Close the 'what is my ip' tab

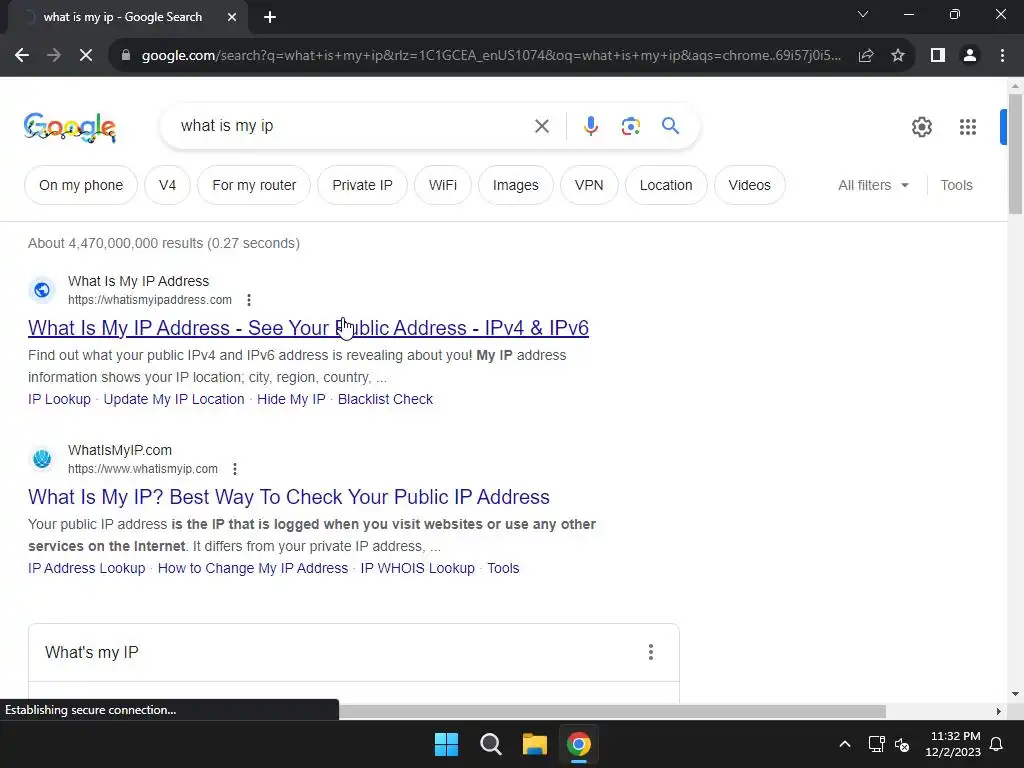[232, 17]
